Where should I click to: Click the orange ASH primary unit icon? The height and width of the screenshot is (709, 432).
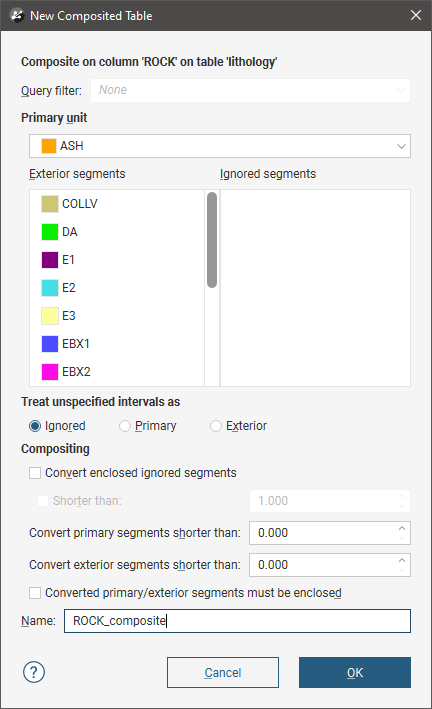click(49, 146)
